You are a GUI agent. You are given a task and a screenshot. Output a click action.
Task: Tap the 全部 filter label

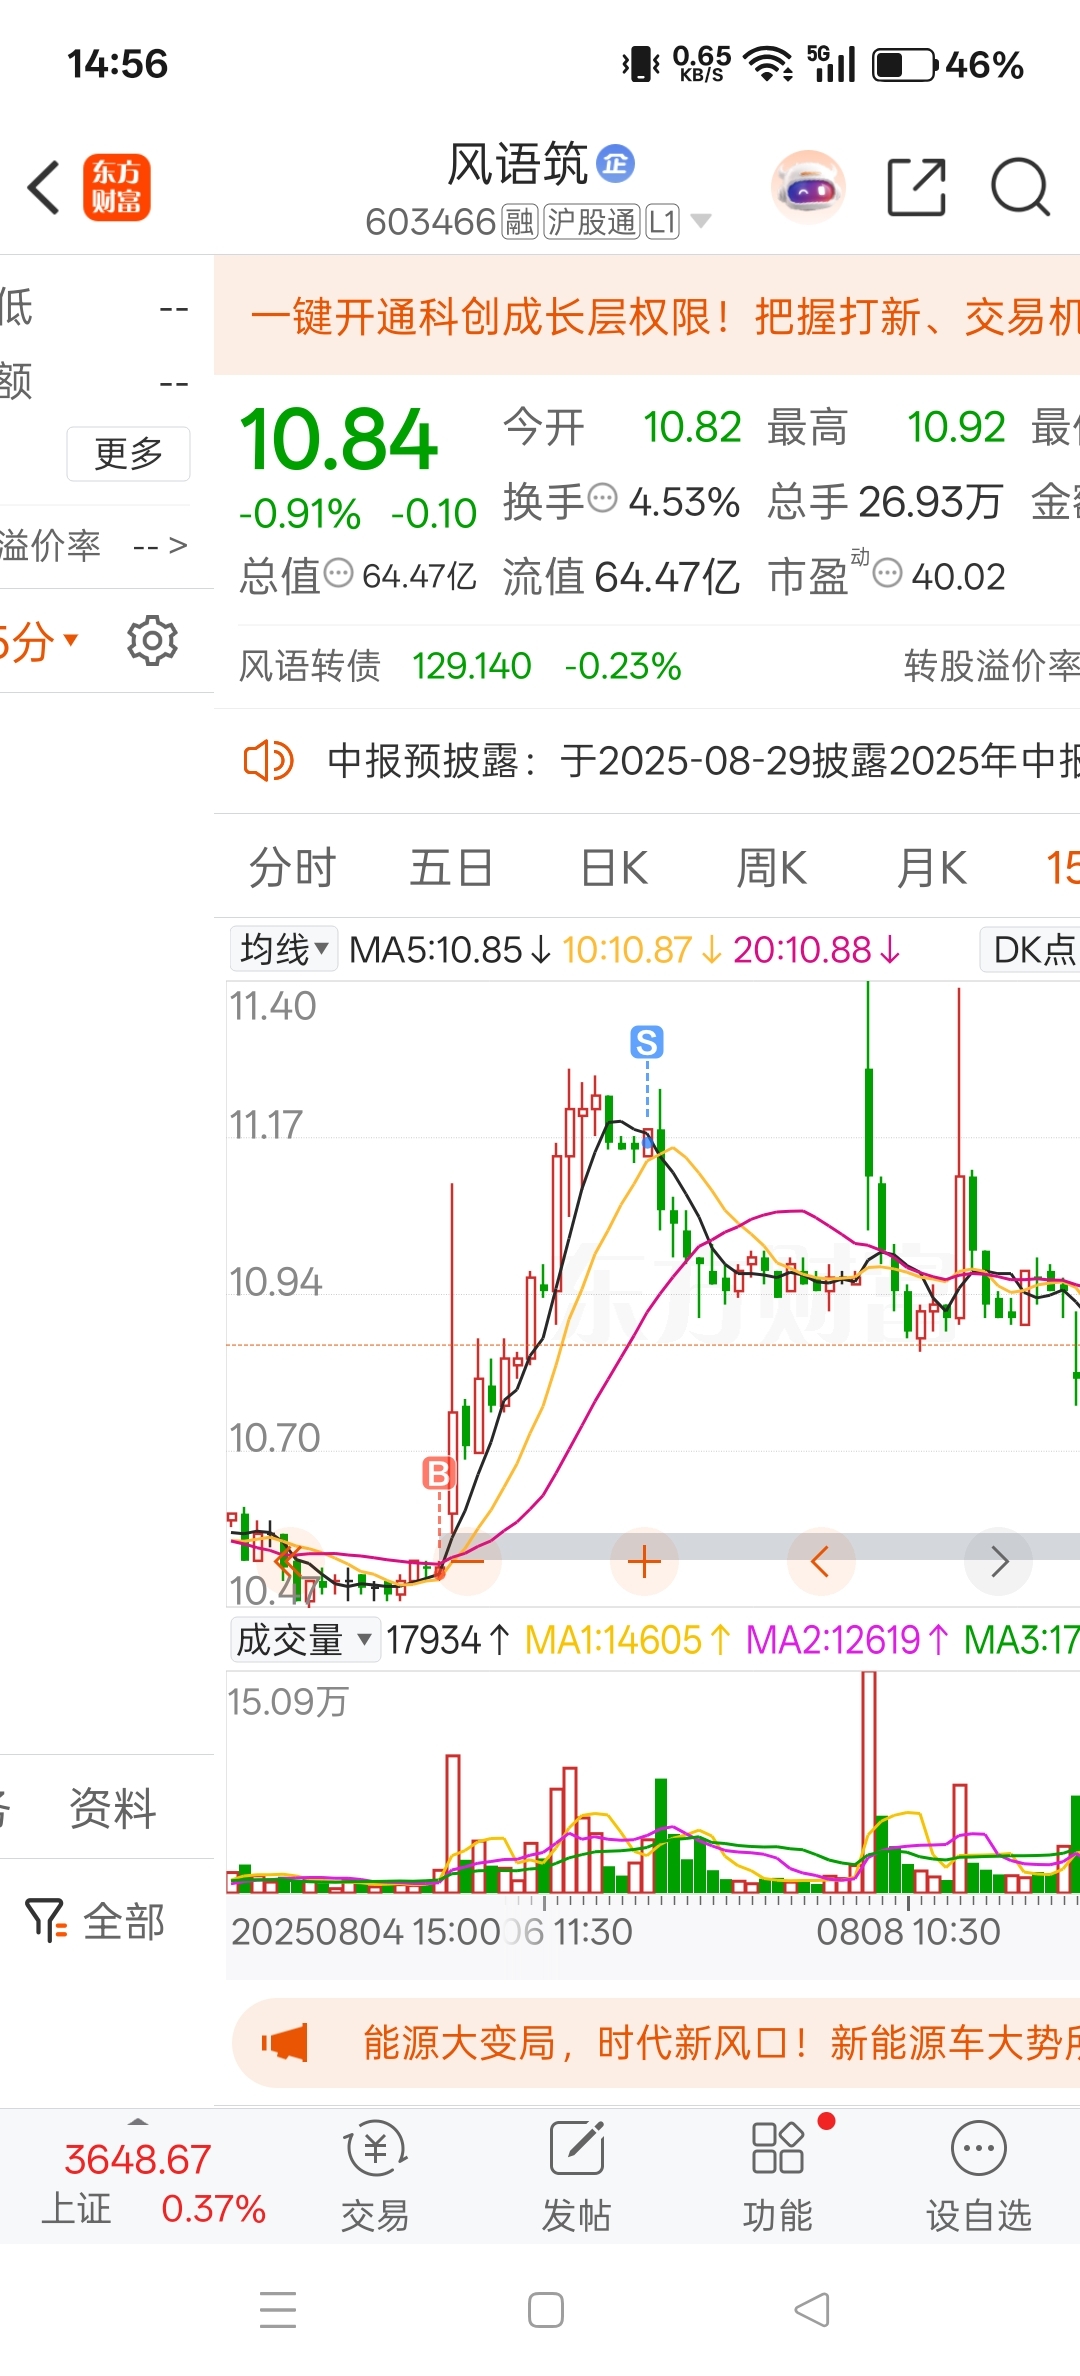(124, 1920)
